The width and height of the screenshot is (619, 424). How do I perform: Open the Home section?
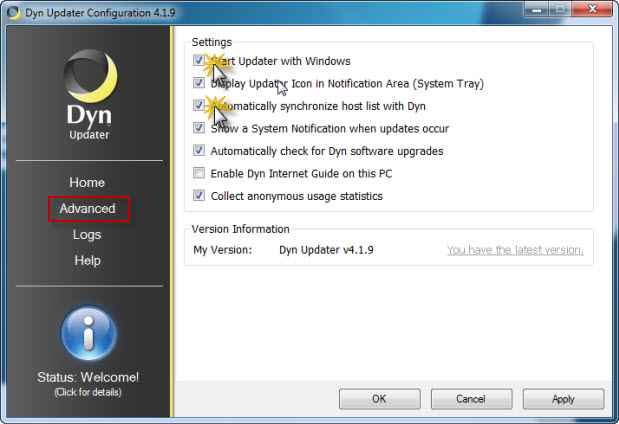pyautogui.click(x=87, y=182)
